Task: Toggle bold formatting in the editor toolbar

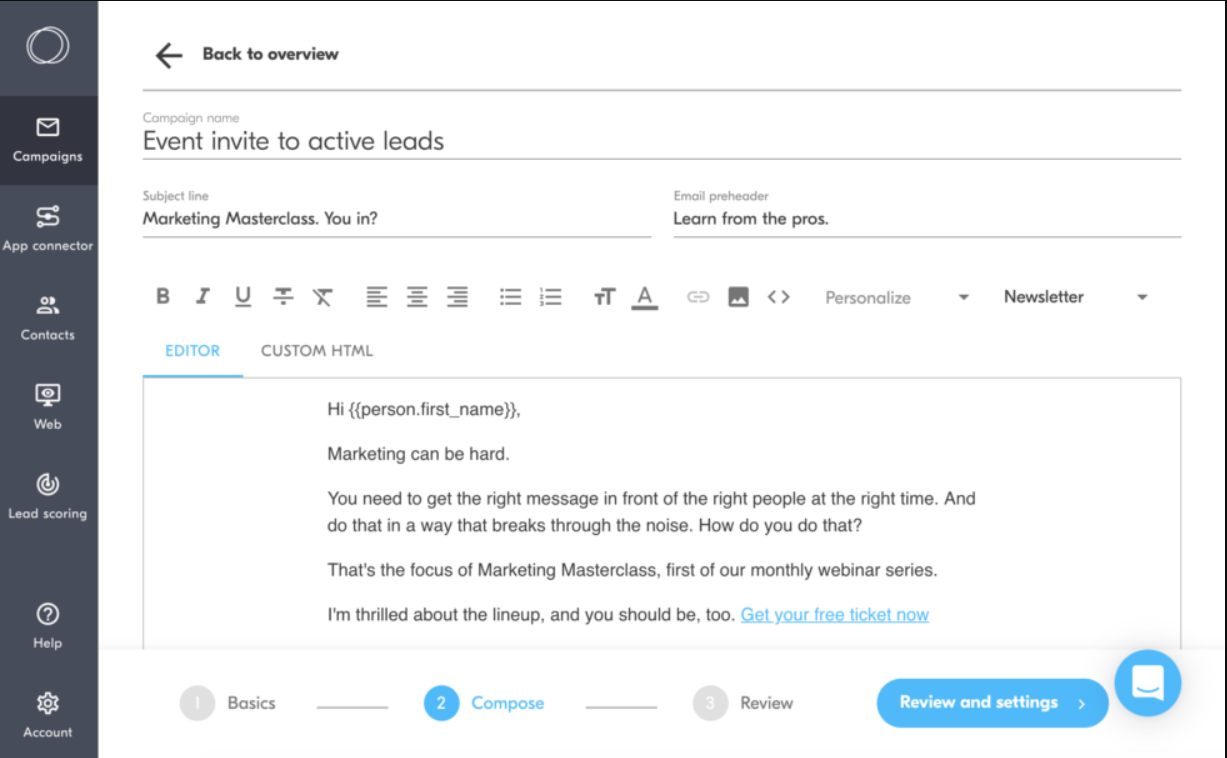Action: click(162, 296)
